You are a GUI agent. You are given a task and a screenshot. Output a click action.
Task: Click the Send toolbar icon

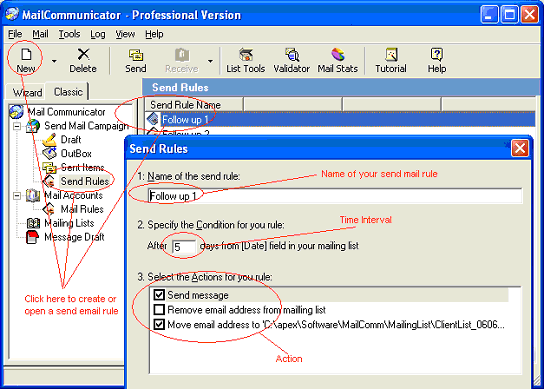136,55
